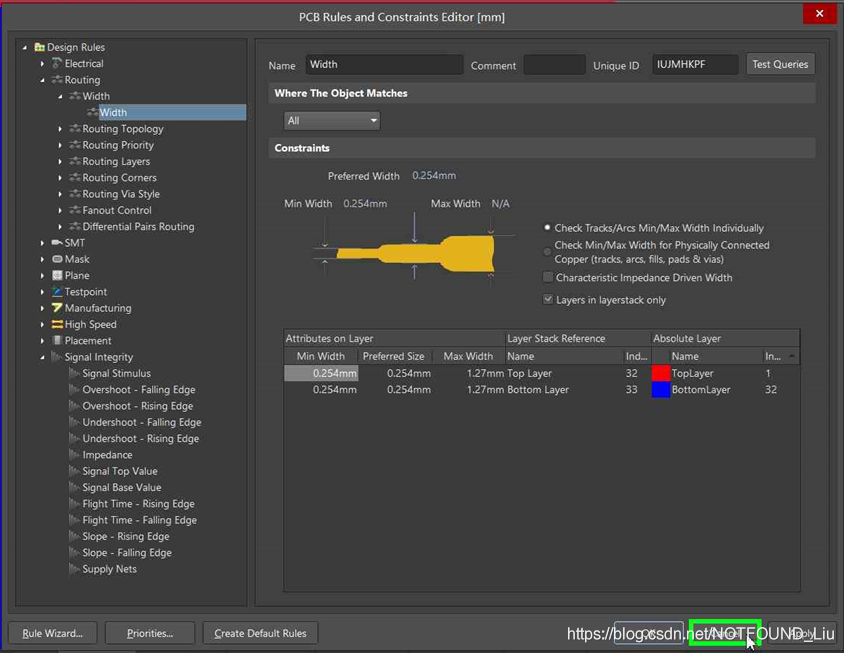
Task: Open the Rule Wizard
Action: pos(53,633)
